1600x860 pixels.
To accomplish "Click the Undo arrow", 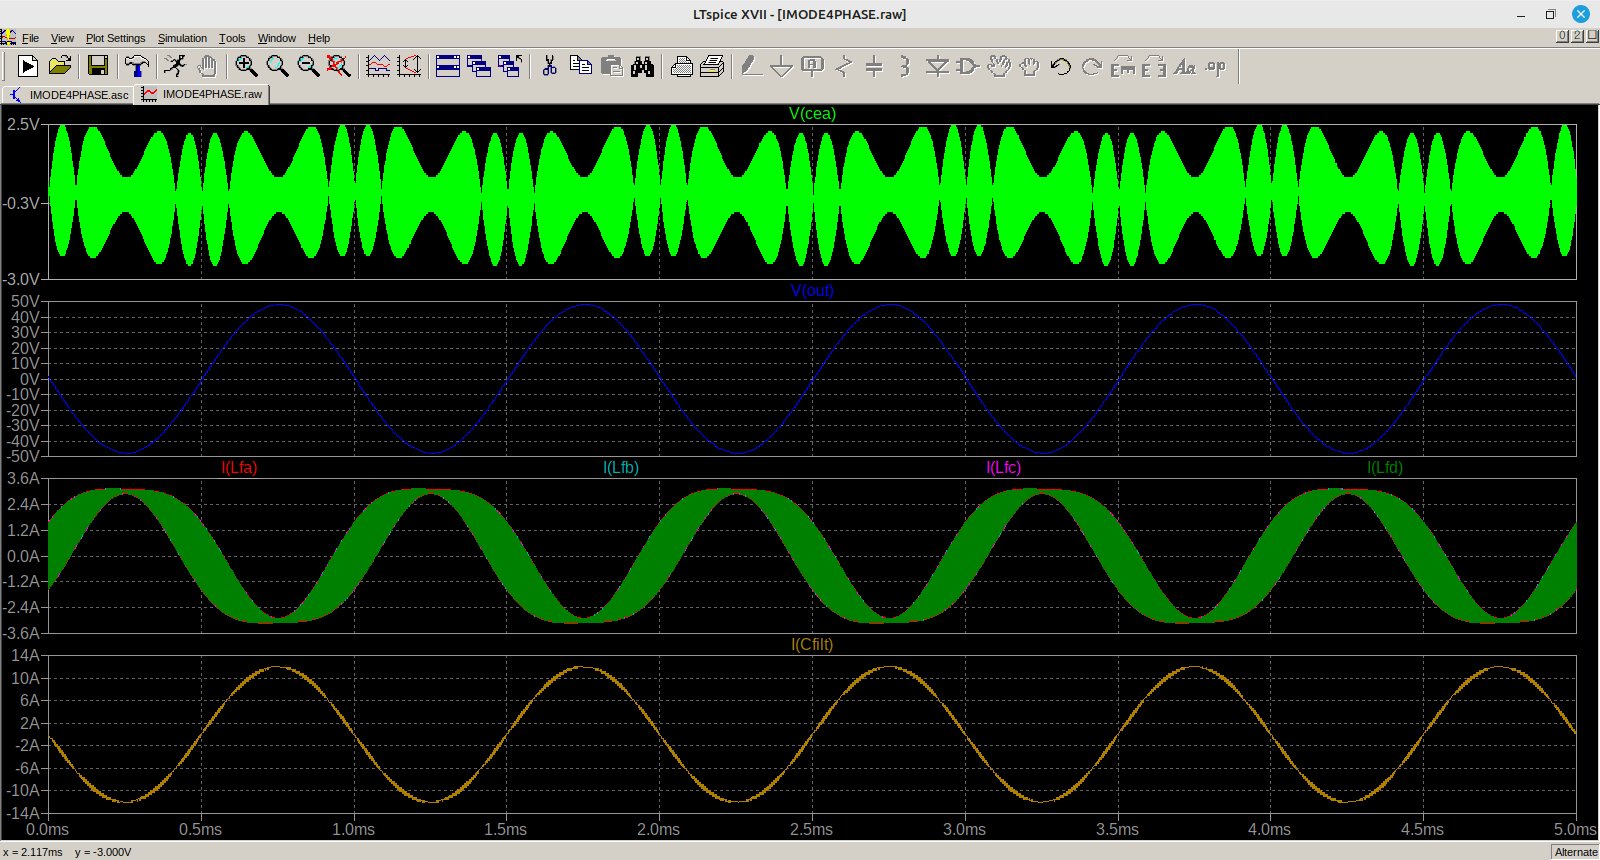I will 1061,66.
